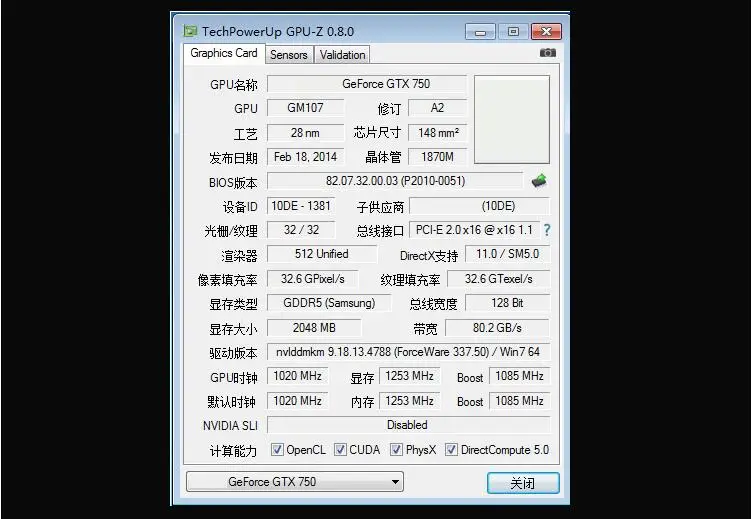The width and height of the screenshot is (752, 519).
Task: Click GPU时钟 row Boost 1085 MHz value
Action: [519, 376]
